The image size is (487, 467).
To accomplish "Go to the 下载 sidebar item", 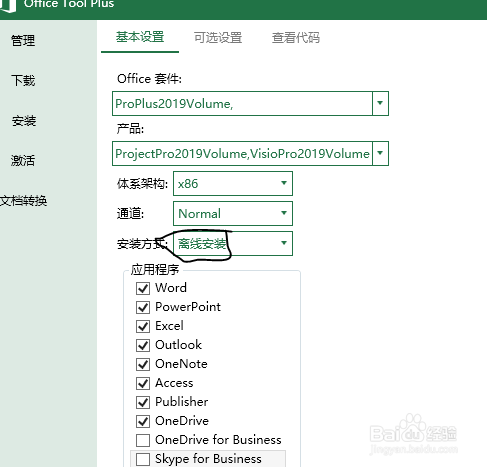I will pyautogui.click(x=23, y=80).
